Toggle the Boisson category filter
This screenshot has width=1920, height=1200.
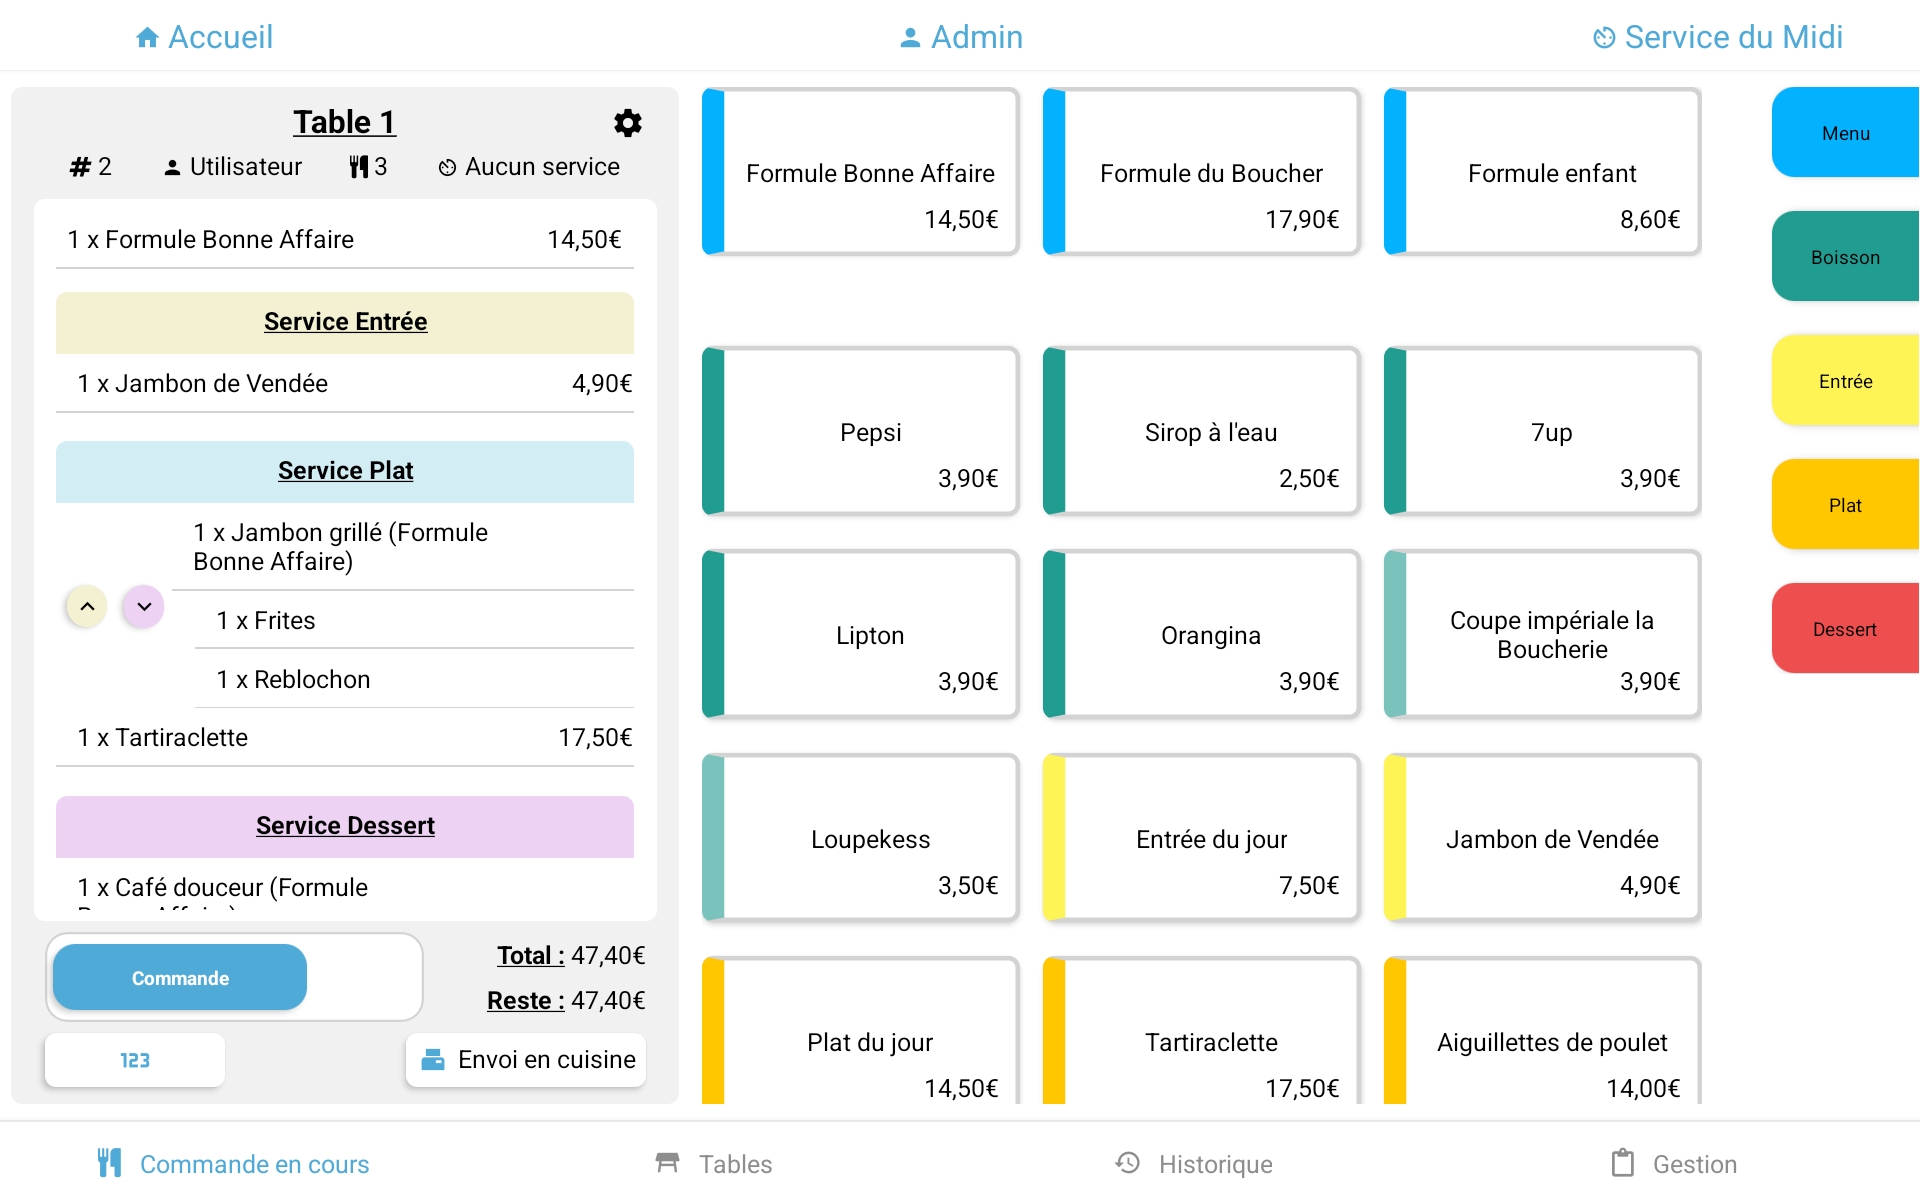click(x=1846, y=256)
